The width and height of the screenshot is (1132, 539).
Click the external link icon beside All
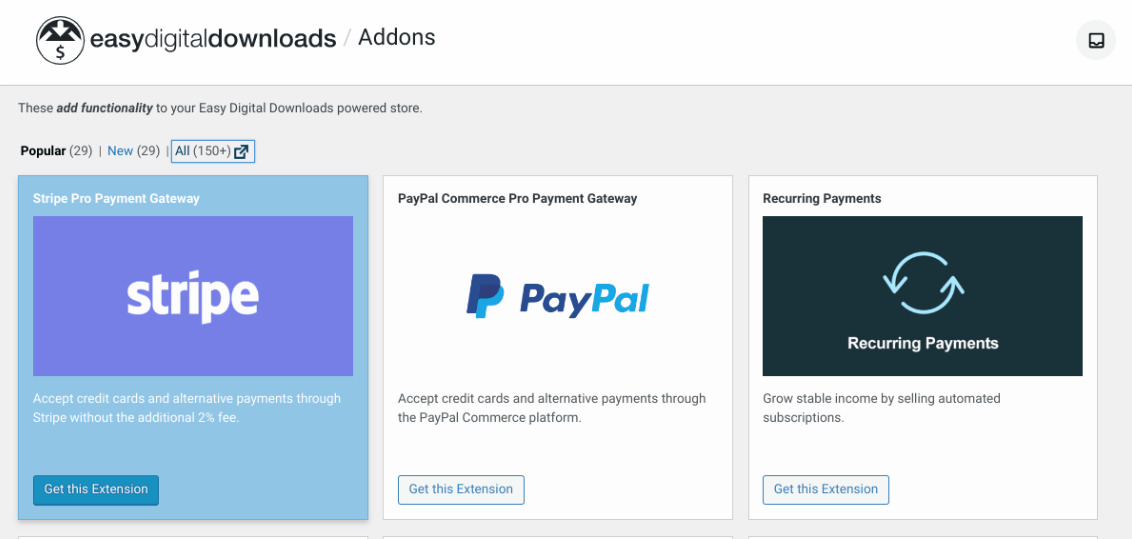pos(241,152)
